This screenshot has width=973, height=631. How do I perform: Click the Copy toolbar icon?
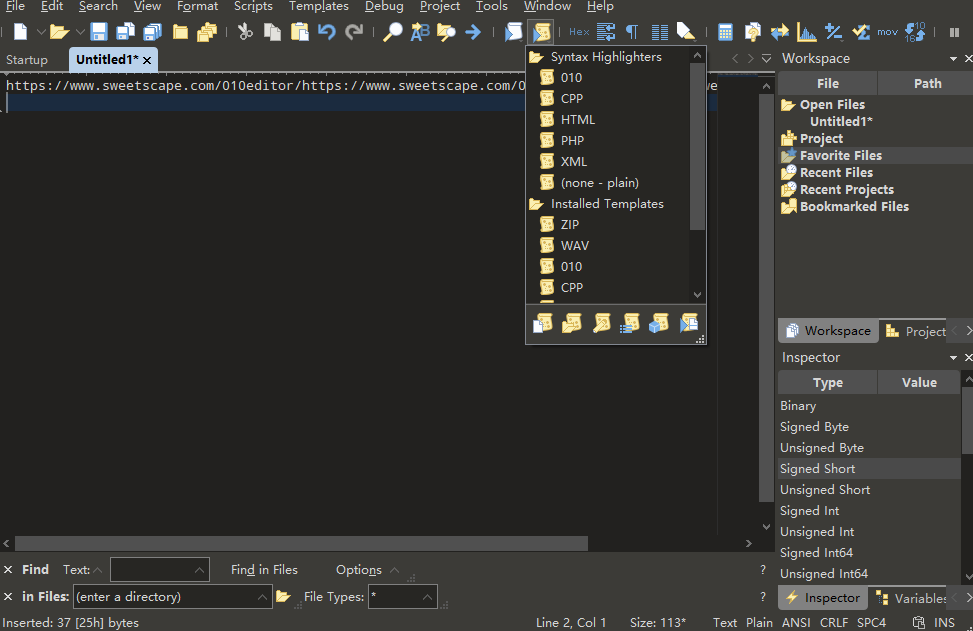[x=272, y=32]
